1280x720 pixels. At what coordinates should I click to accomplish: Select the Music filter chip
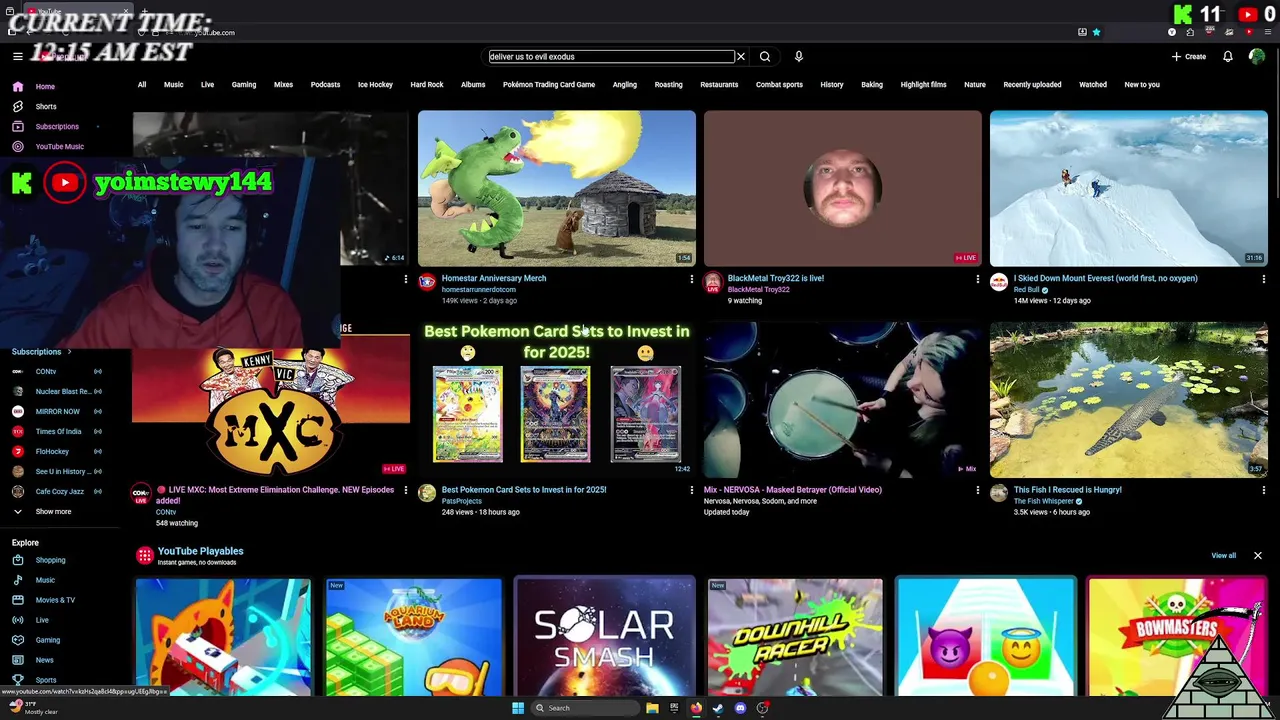tap(174, 85)
